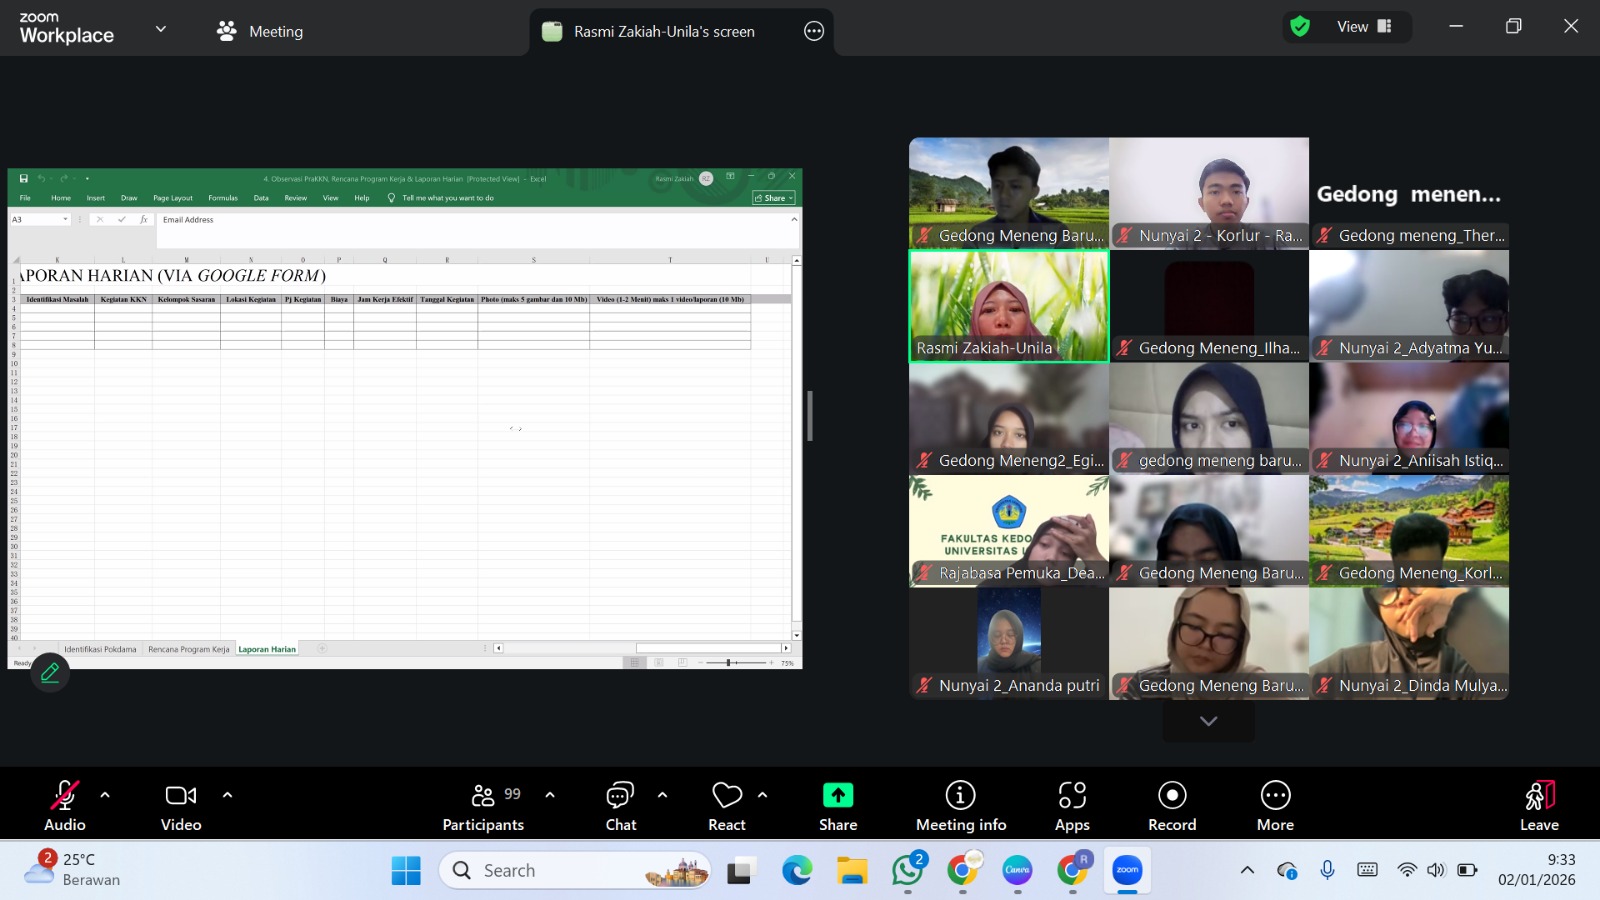Open the React hearts icon
Viewport: 1600px width, 900px height.
pyautogui.click(x=727, y=796)
